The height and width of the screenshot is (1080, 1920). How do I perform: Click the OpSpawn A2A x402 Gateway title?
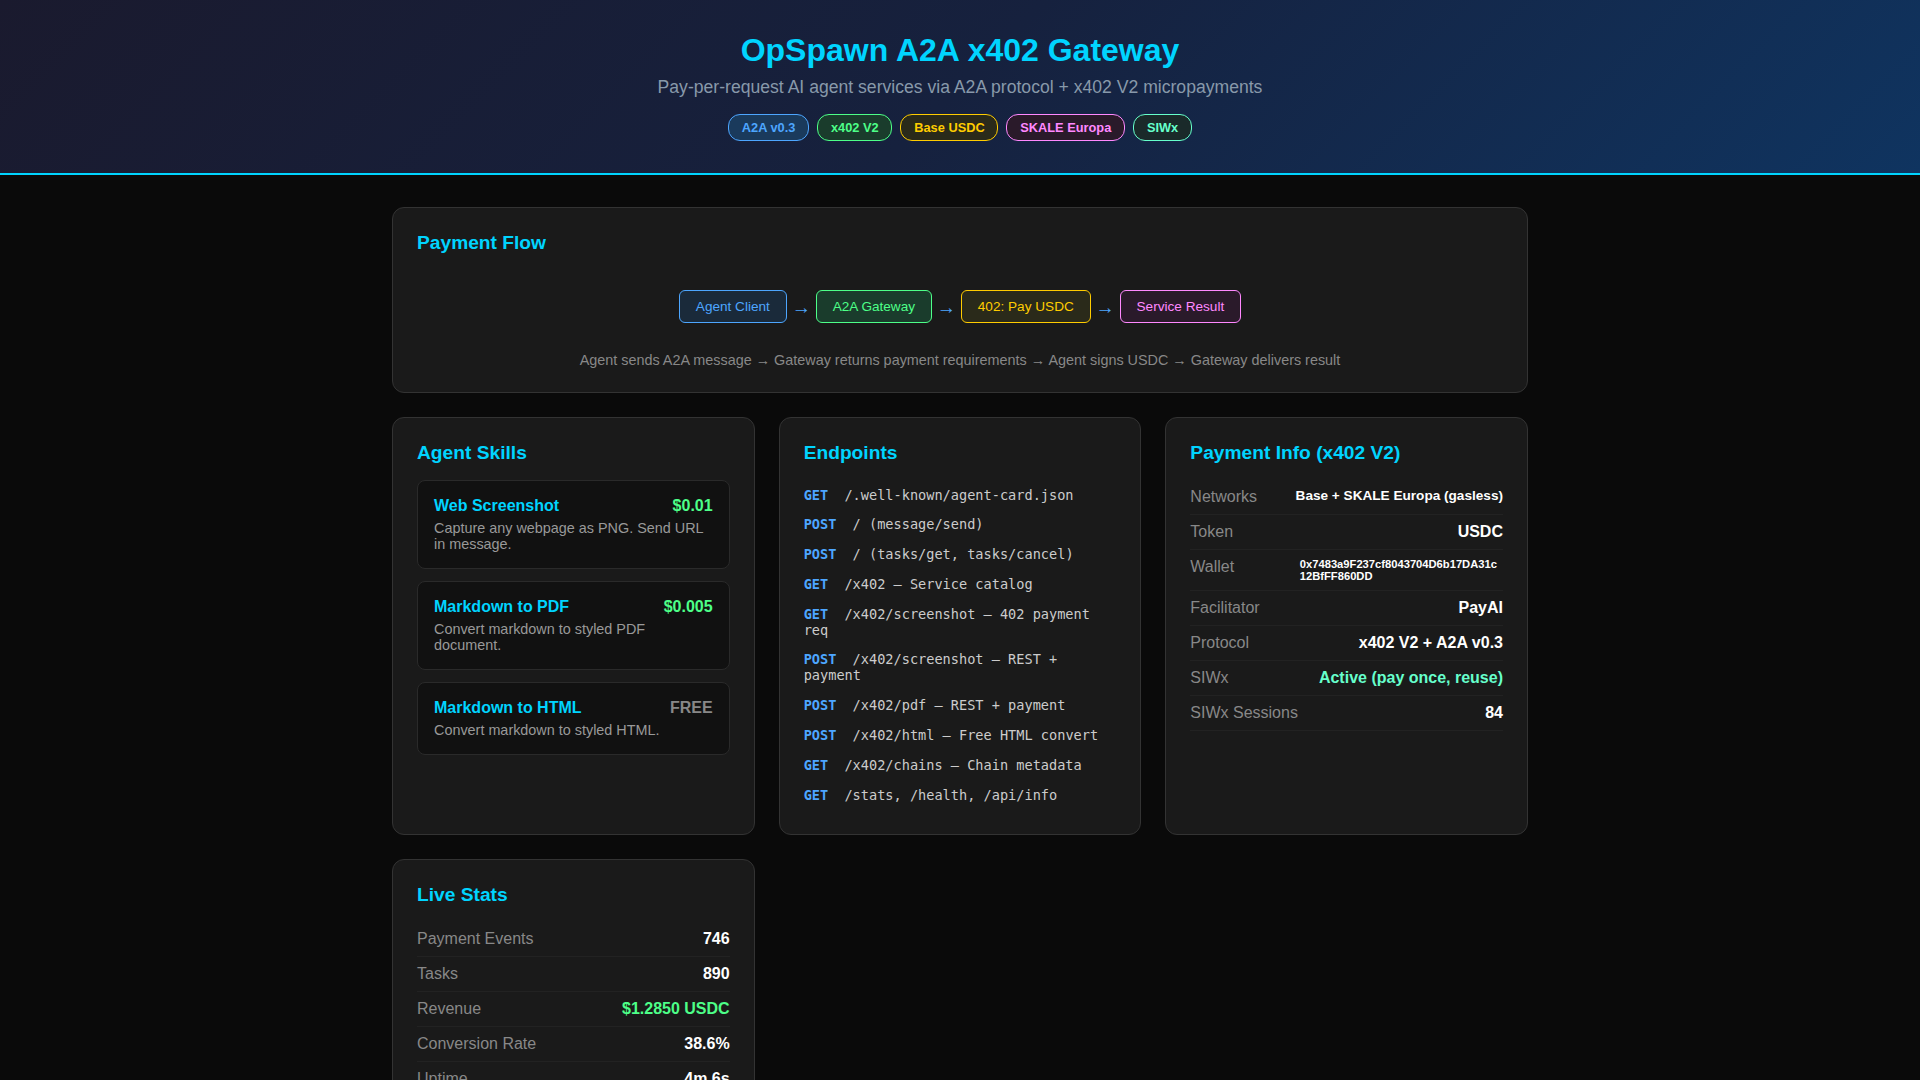click(960, 50)
